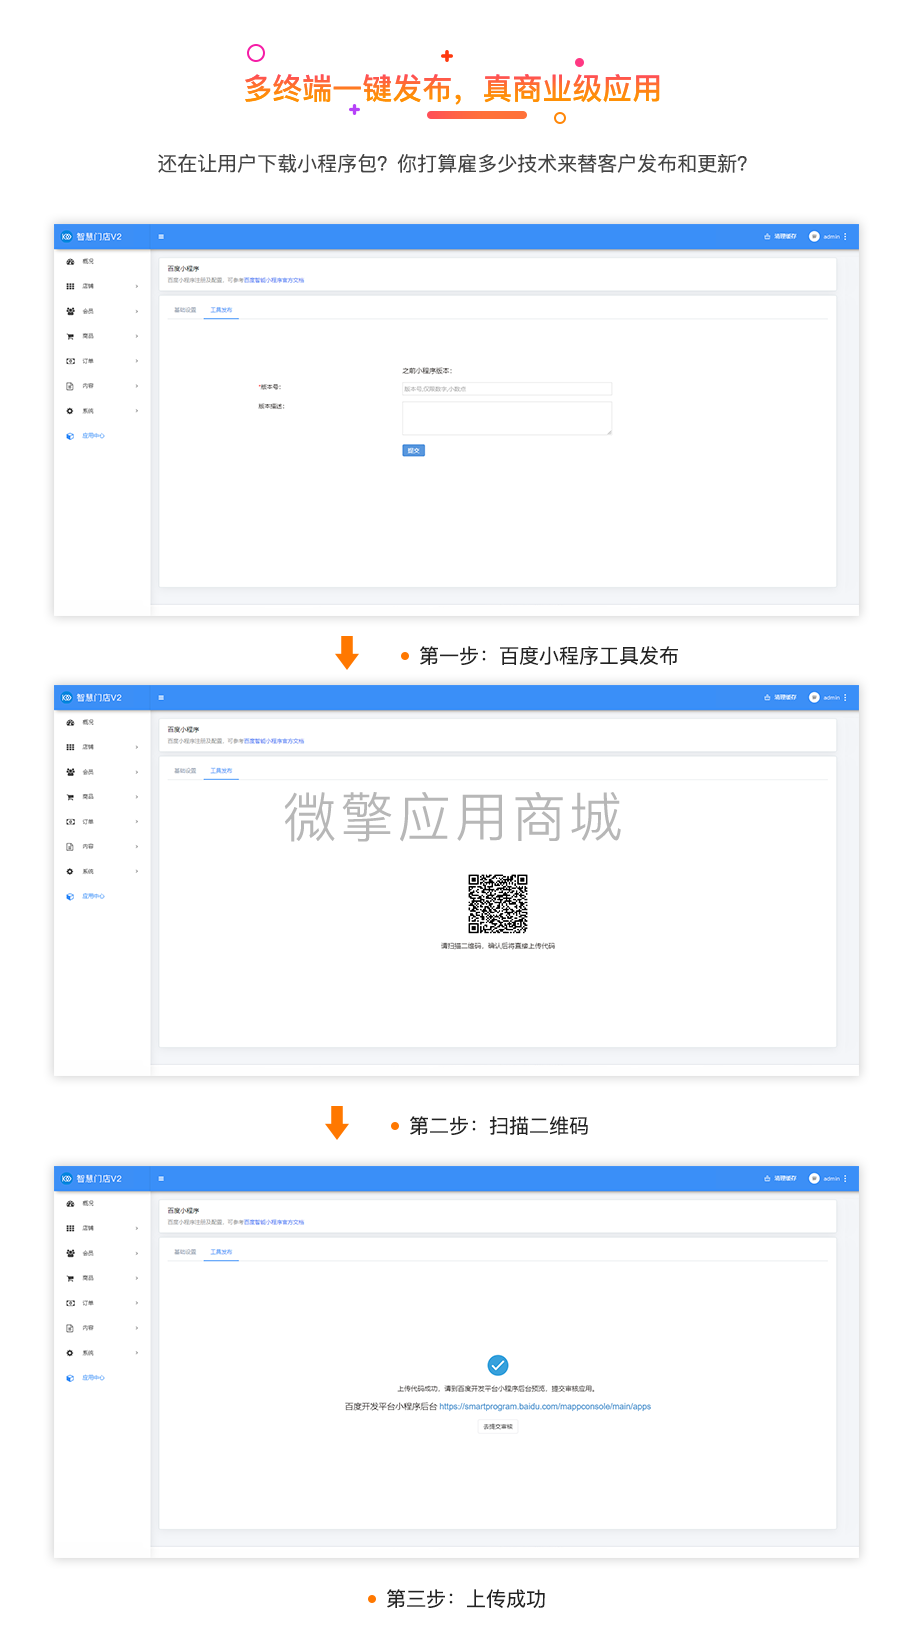Click 商品 label in the upload success screen sidebar
The image size is (905, 1634).
click(x=88, y=1278)
